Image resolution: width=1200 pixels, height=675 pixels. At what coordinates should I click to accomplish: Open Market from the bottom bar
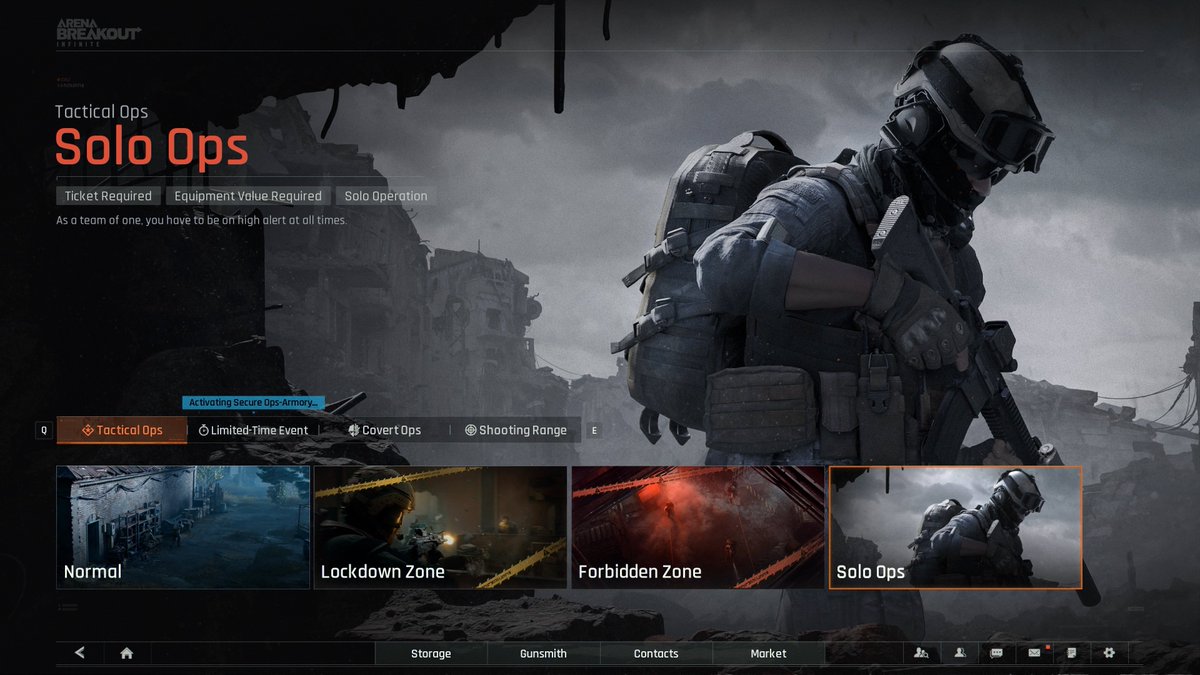[768, 653]
